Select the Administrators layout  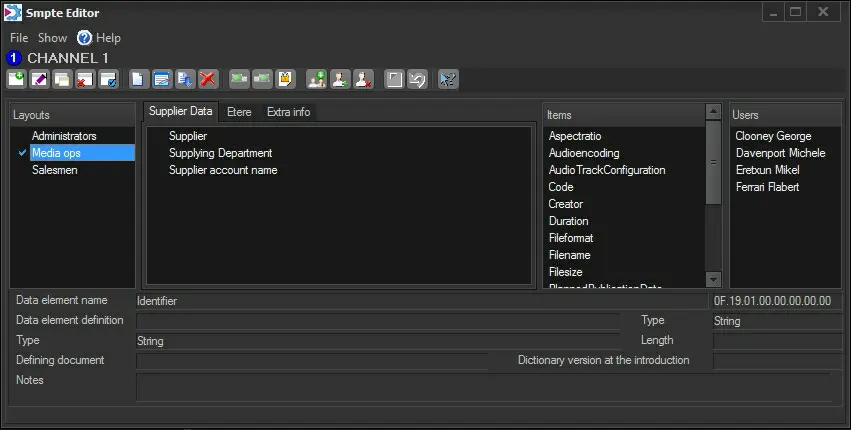(64, 136)
